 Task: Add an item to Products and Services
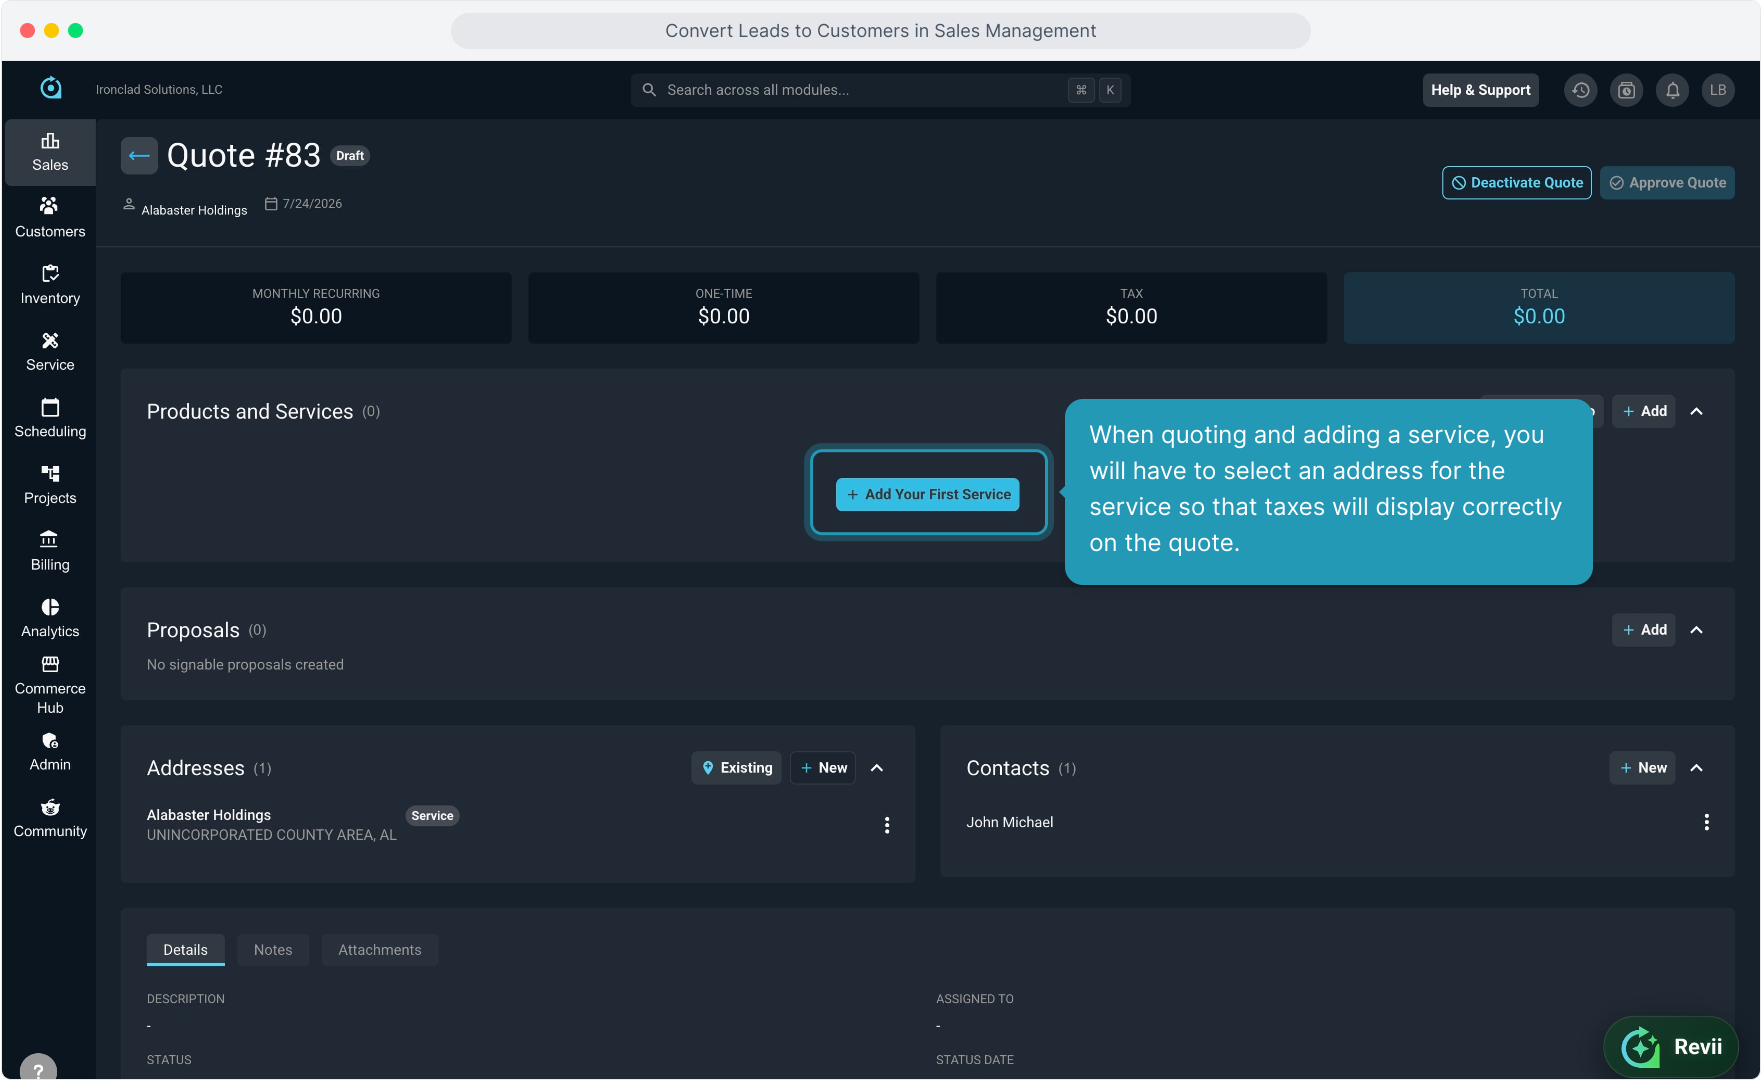click(x=1644, y=411)
